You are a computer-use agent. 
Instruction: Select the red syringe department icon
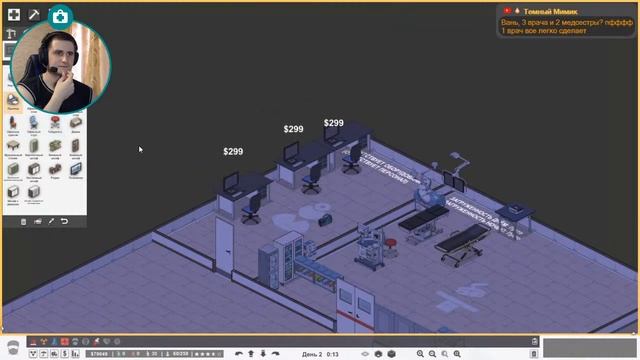[96, 341]
